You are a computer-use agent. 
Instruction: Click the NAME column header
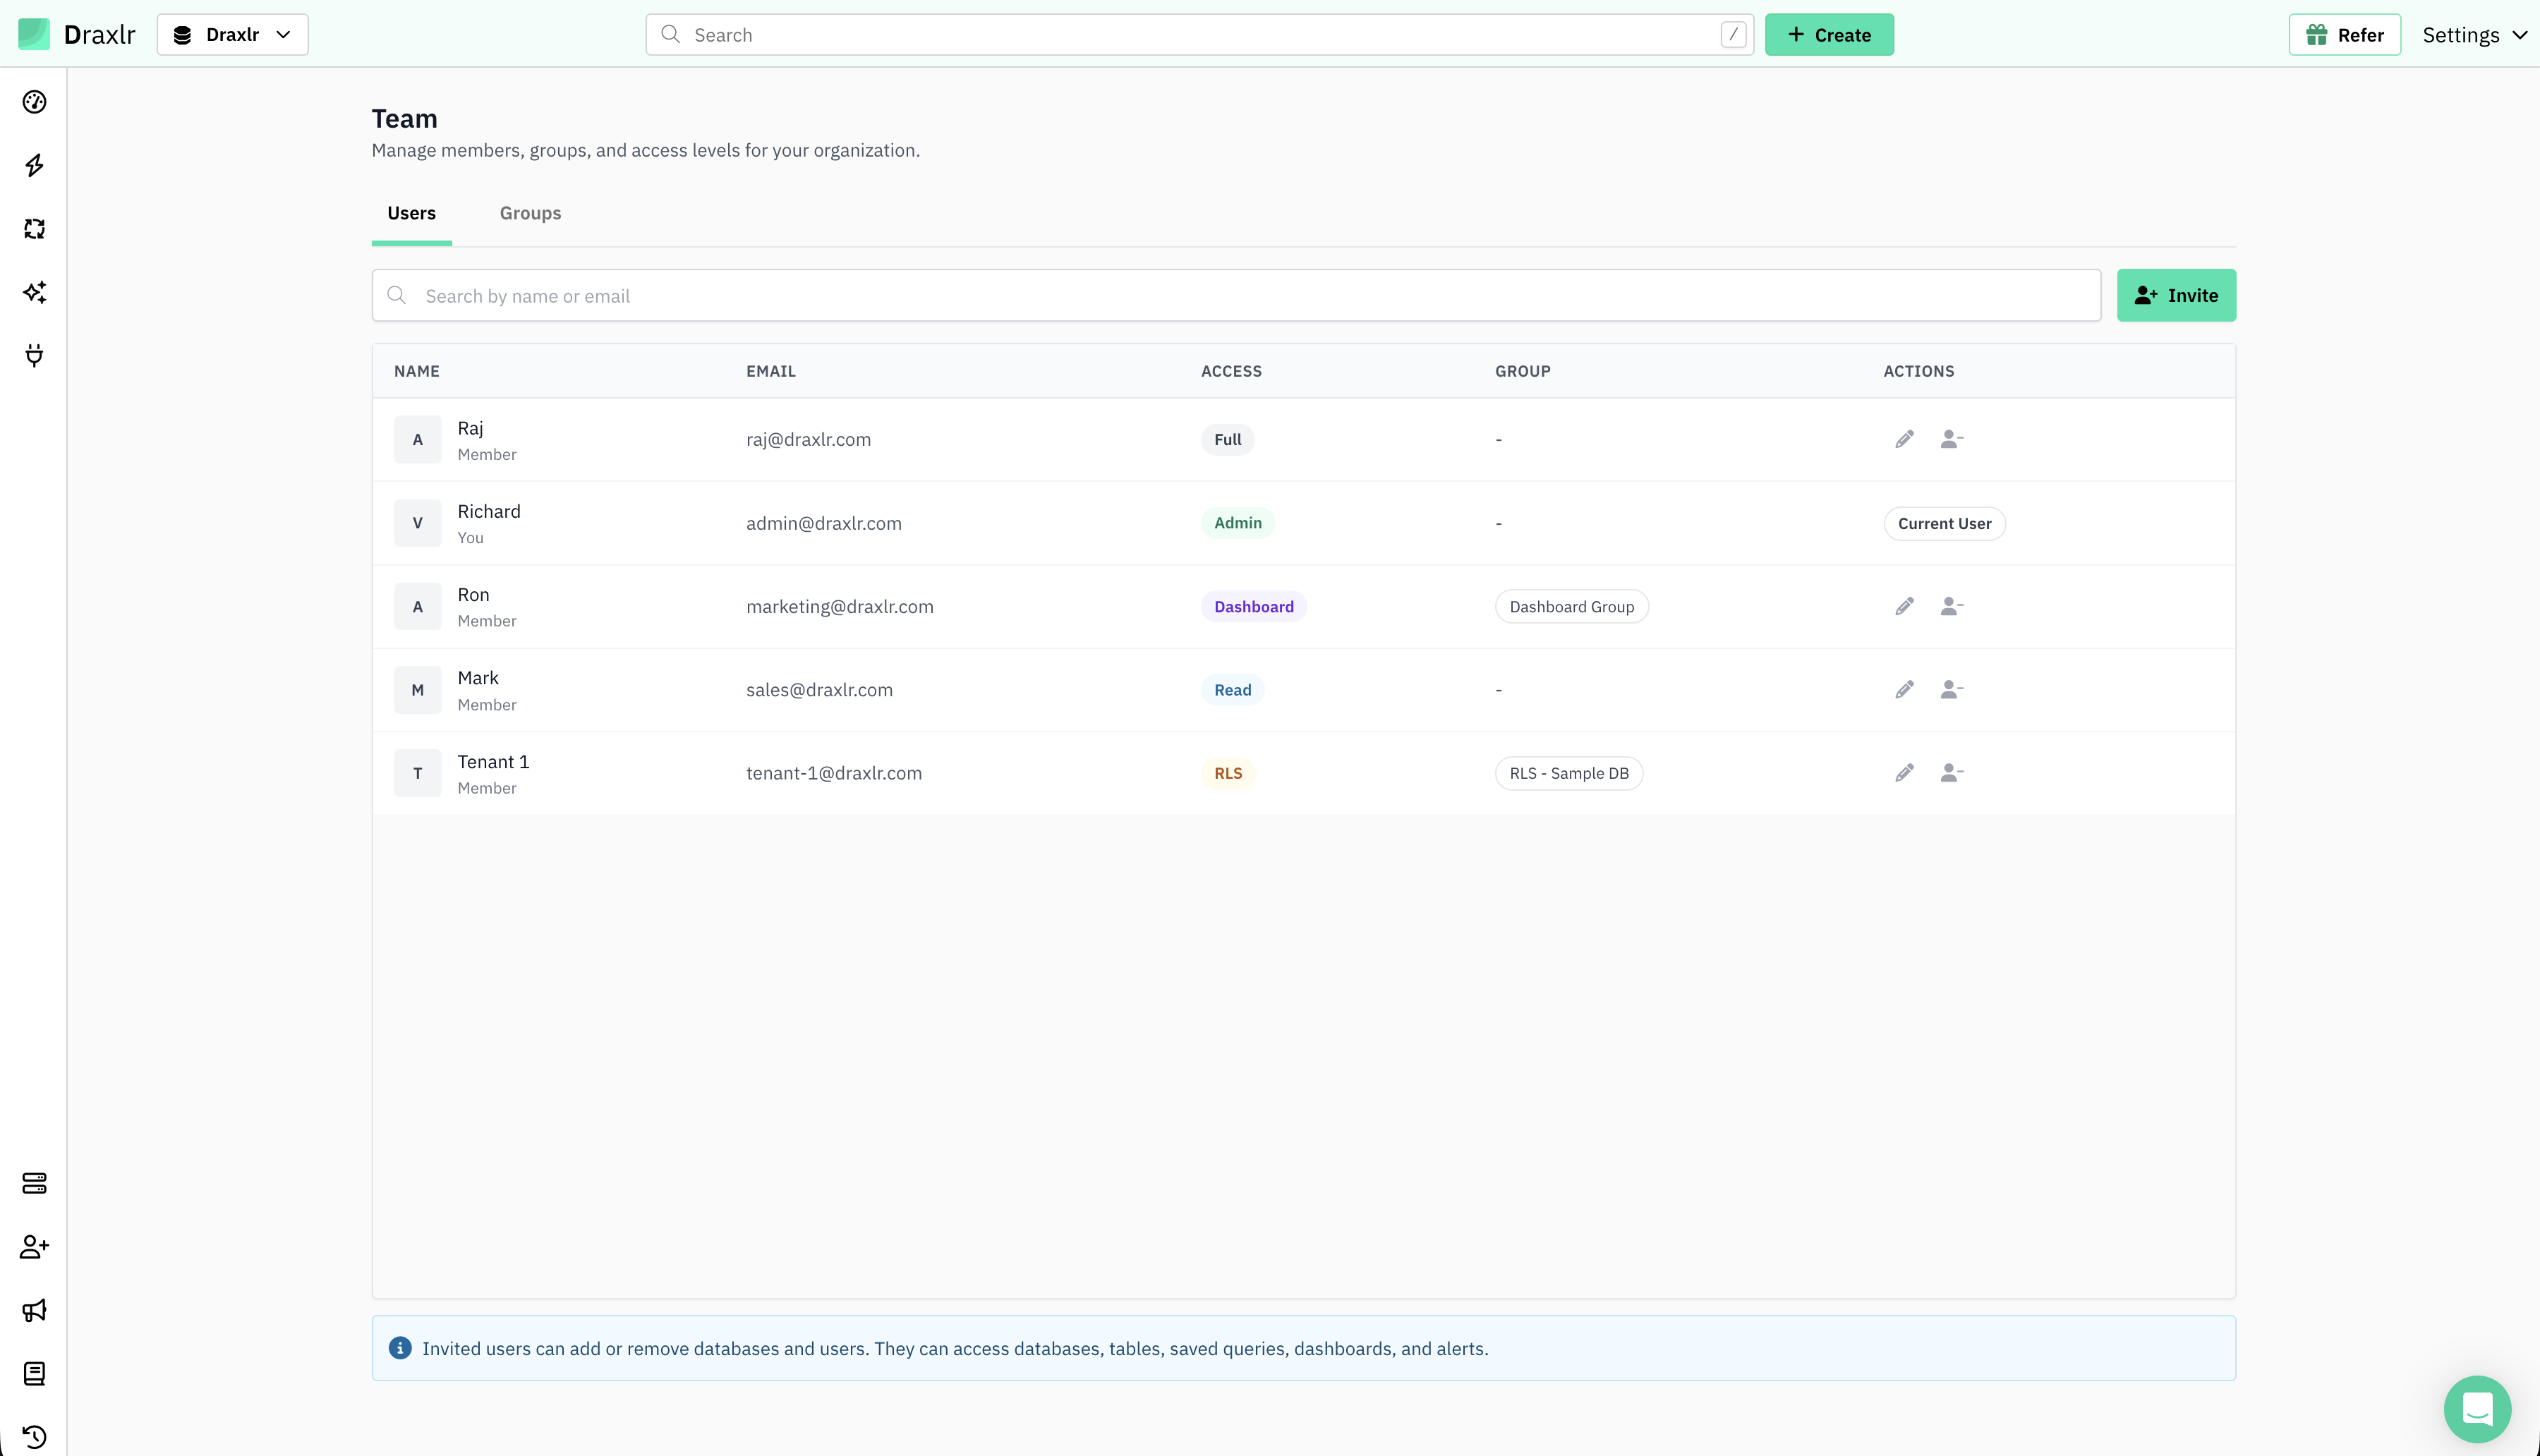click(416, 371)
